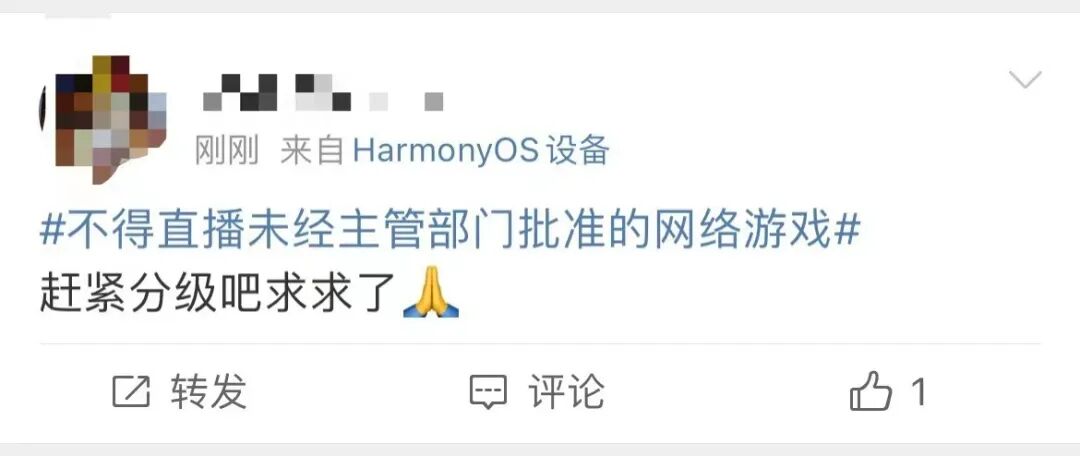Click the divider line above action bar
Viewport: 1080px width, 456px height.
[x=540, y=343]
